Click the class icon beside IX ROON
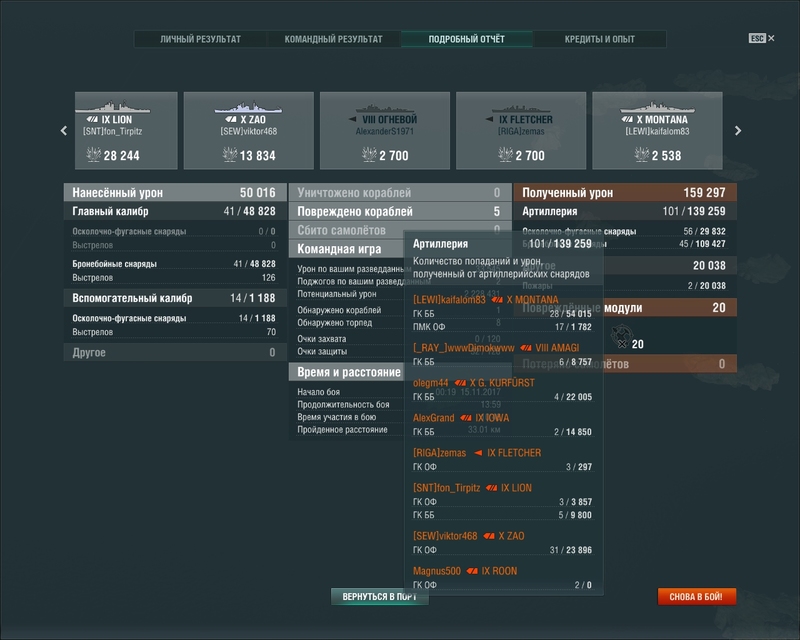This screenshot has width=800, height=640. click(472, 571)
